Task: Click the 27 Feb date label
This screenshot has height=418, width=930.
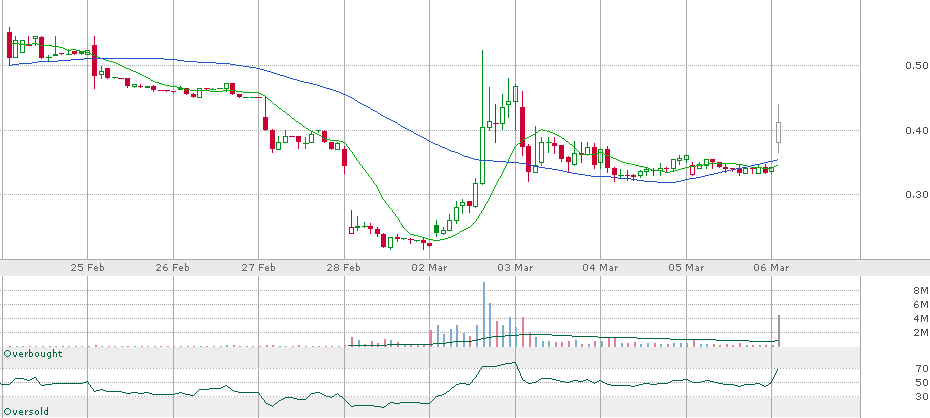Action: tap(259, 267)
